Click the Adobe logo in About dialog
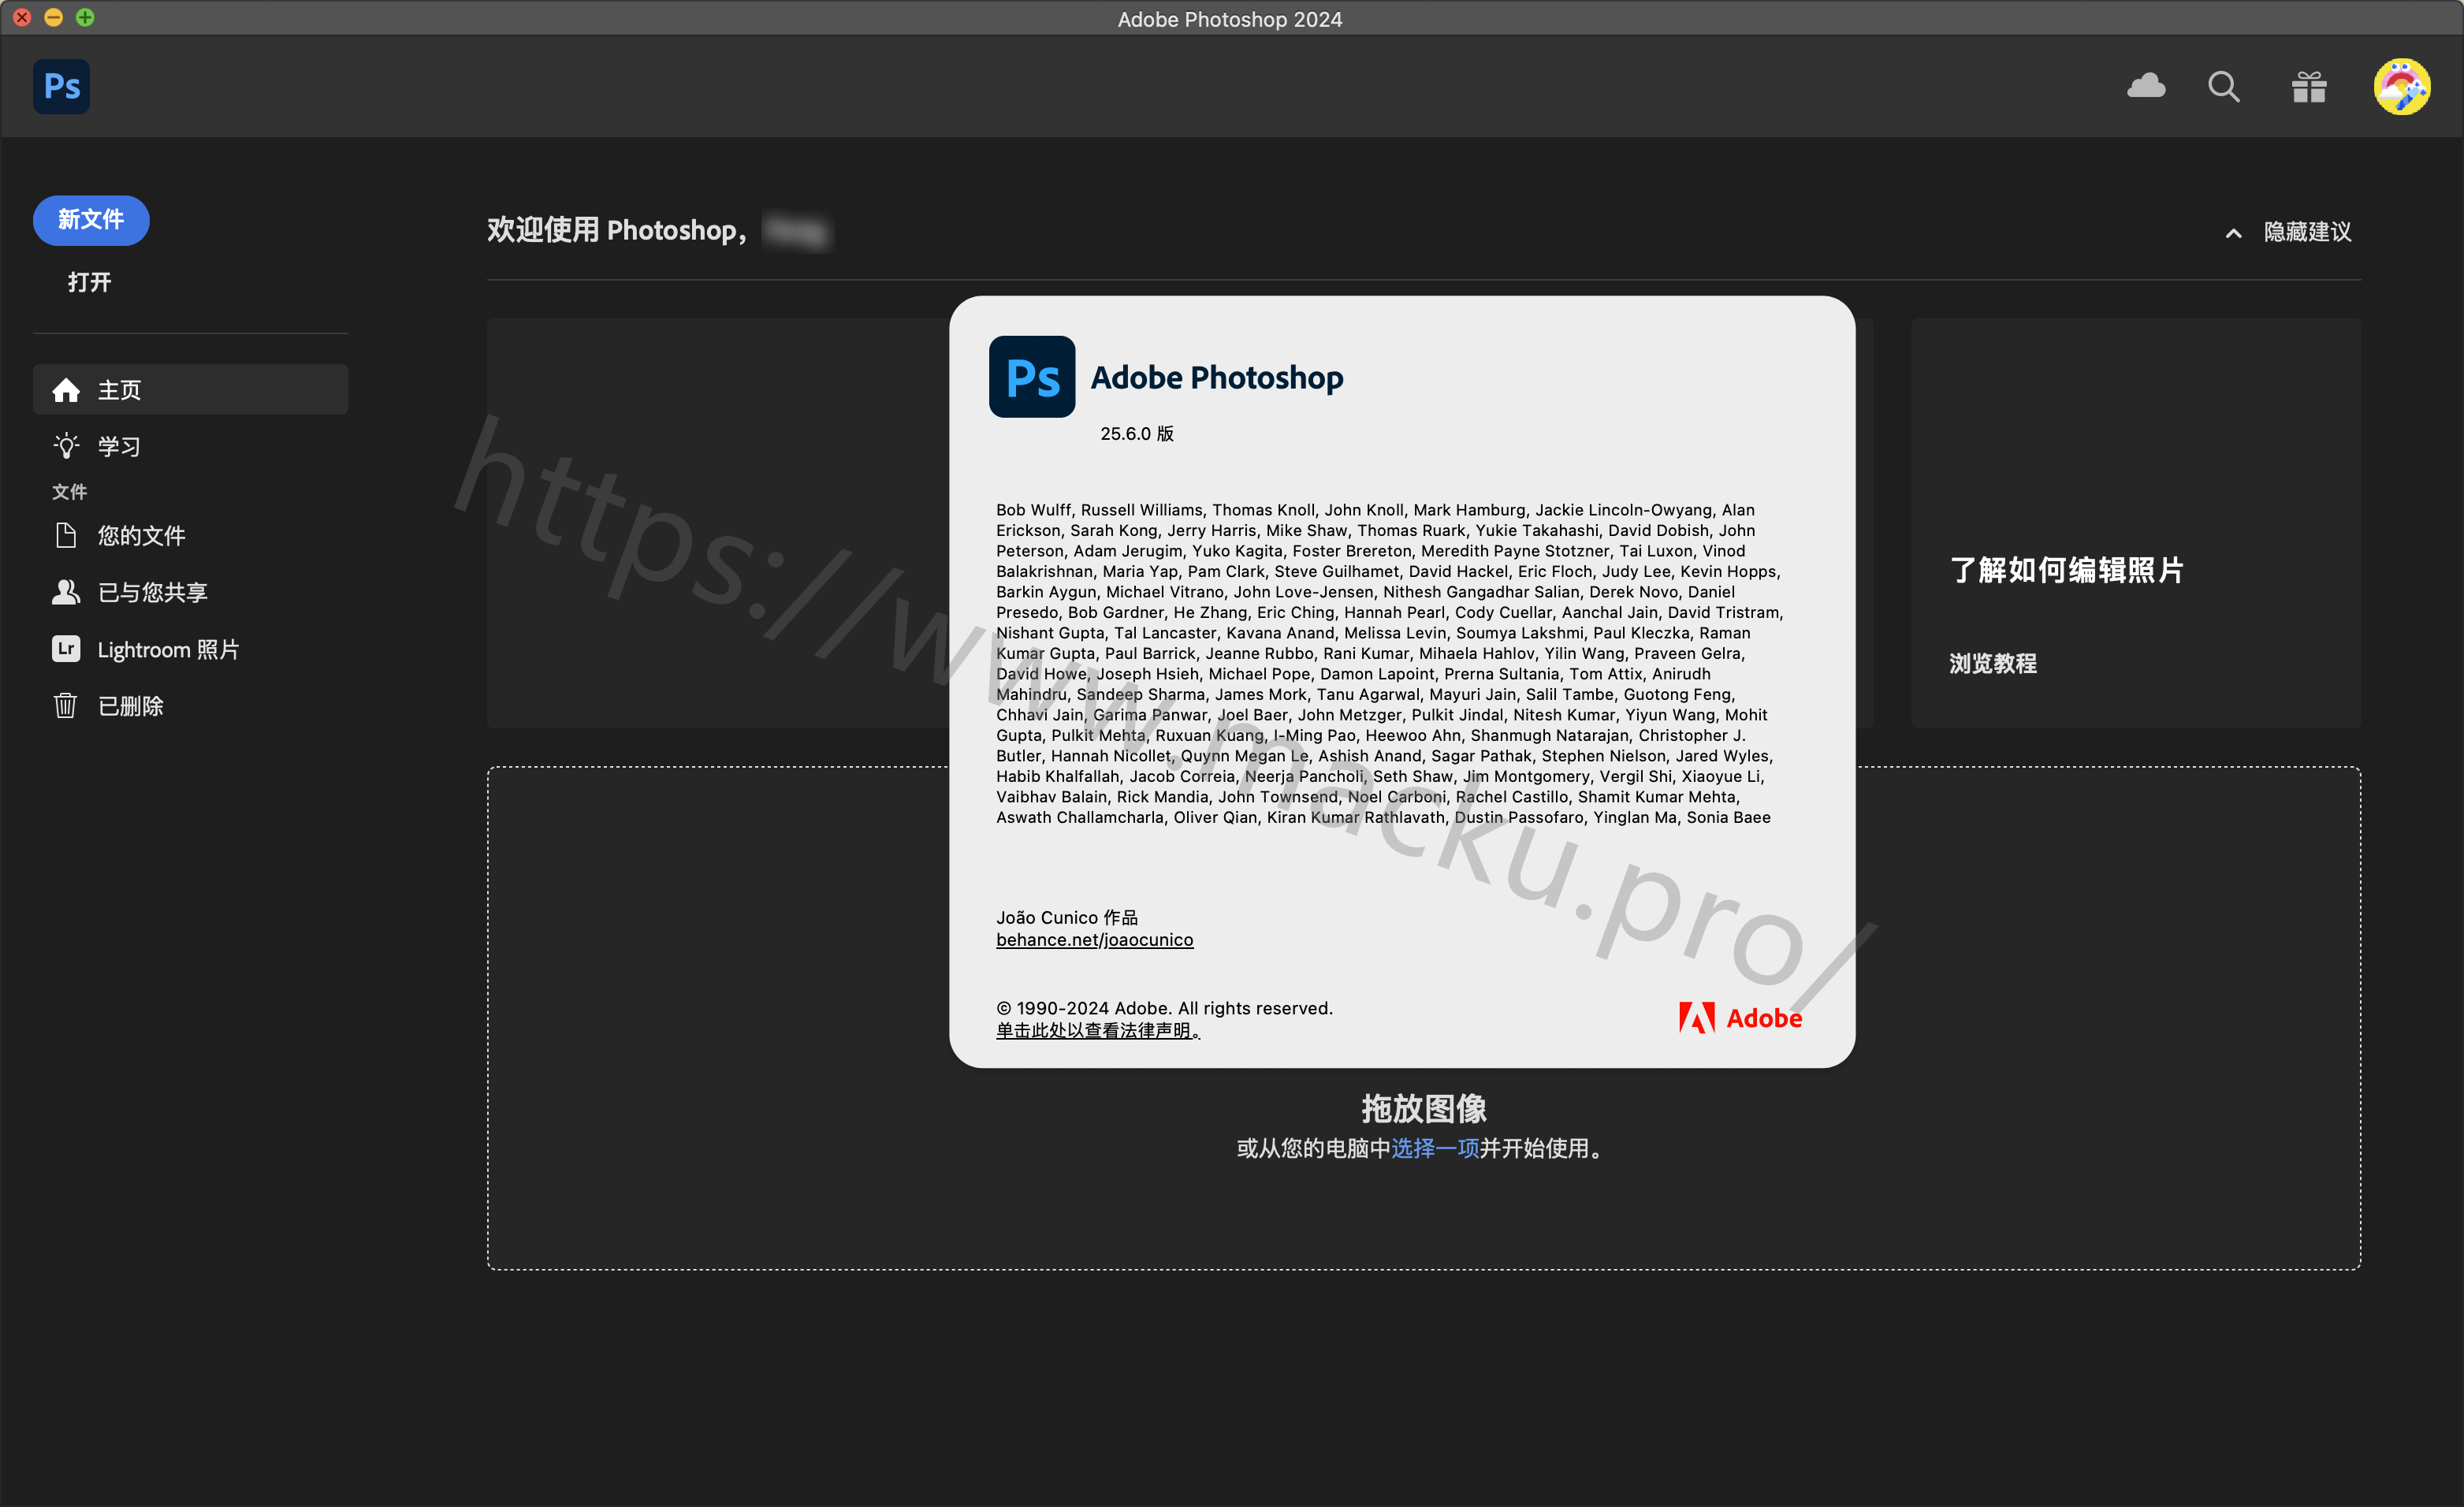 1740,1018
